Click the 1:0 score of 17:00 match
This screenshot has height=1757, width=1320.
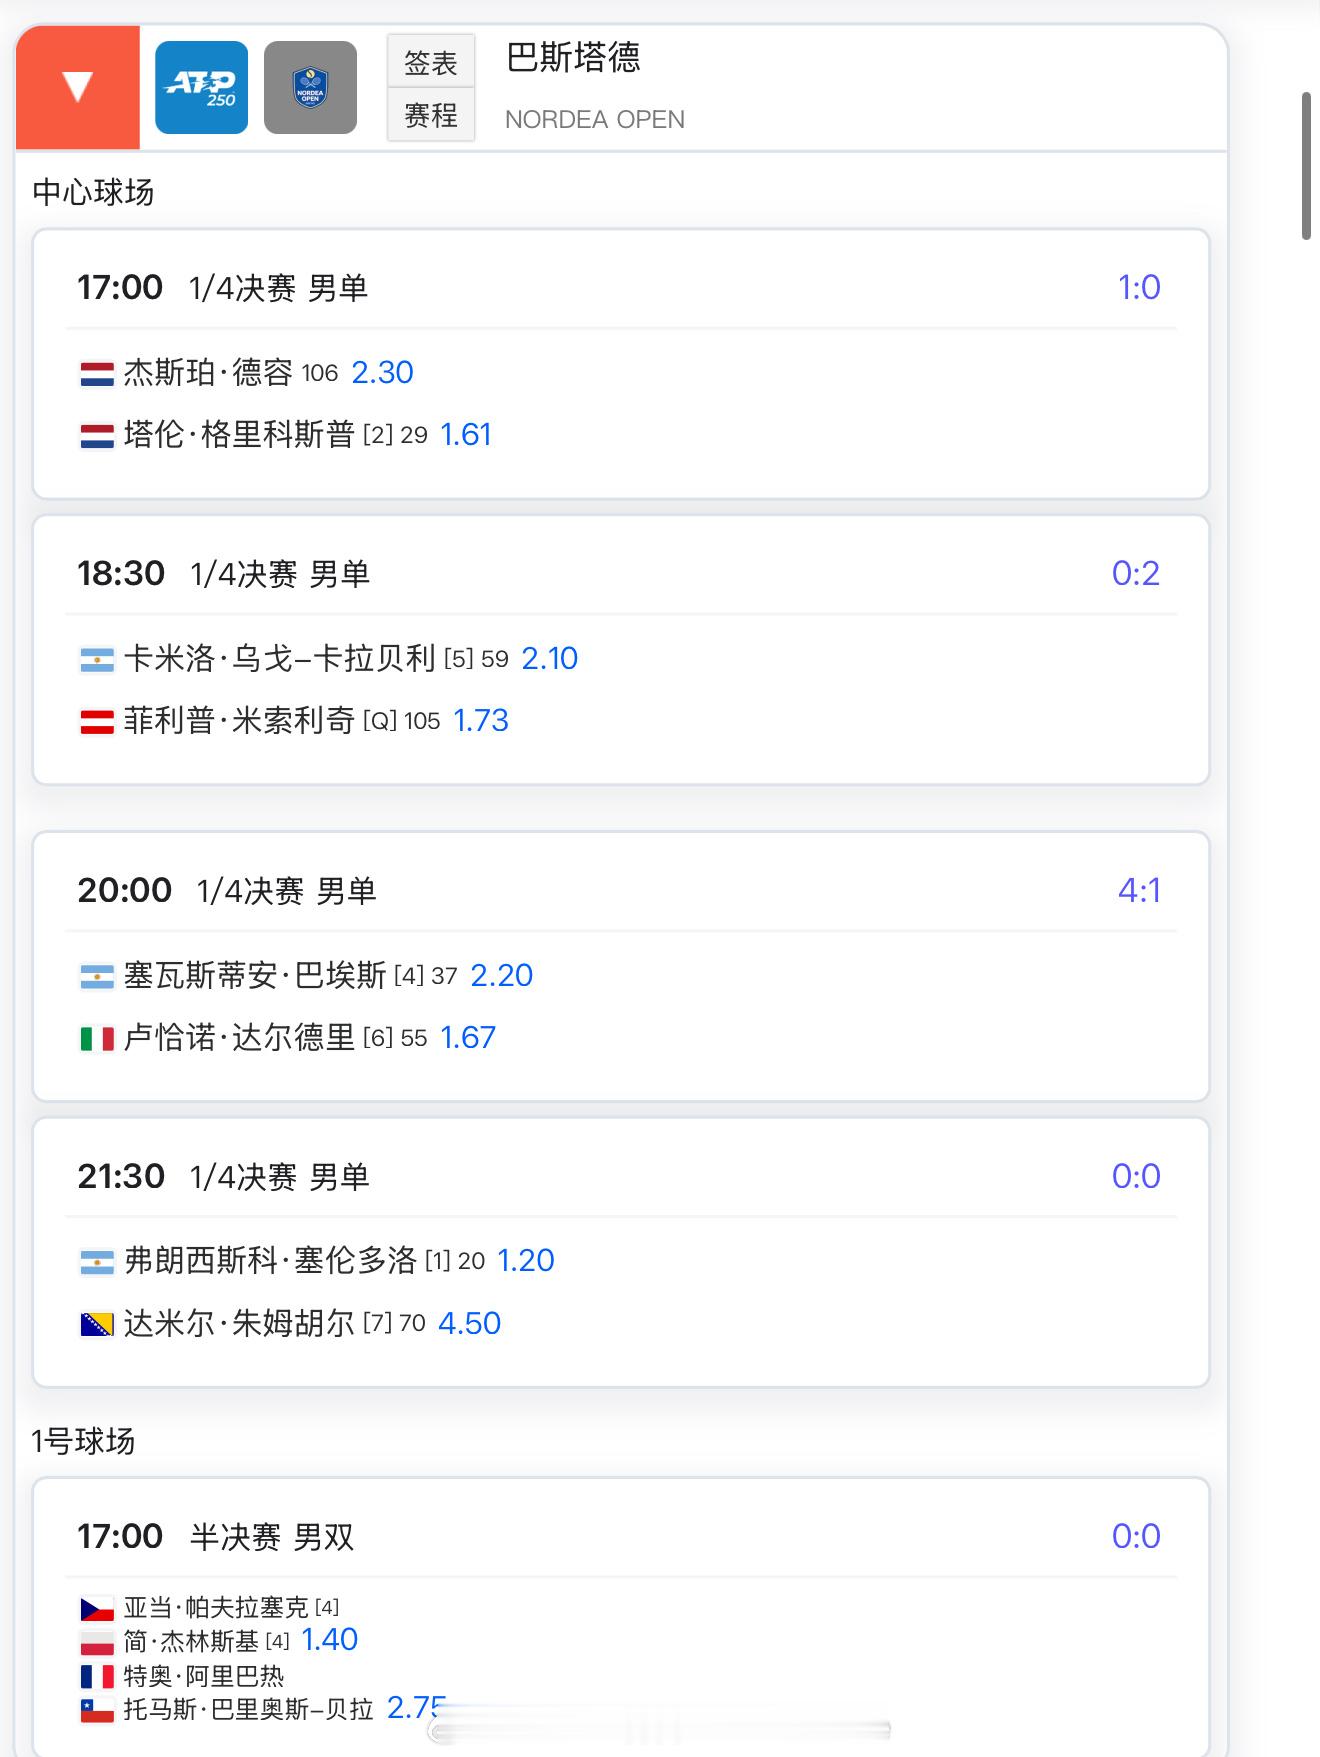pyautogui.click(x=1139, y=288)
